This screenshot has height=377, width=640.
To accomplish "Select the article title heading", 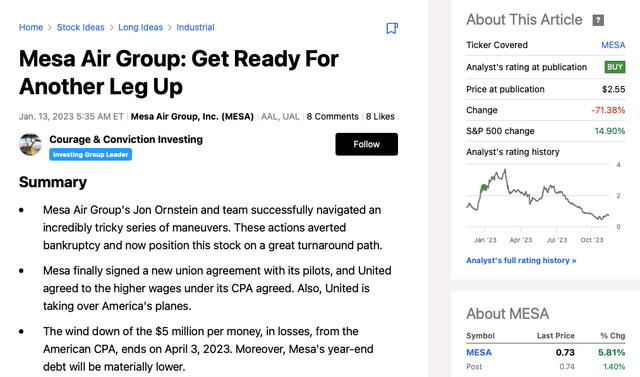I will [x=179, y=73].
